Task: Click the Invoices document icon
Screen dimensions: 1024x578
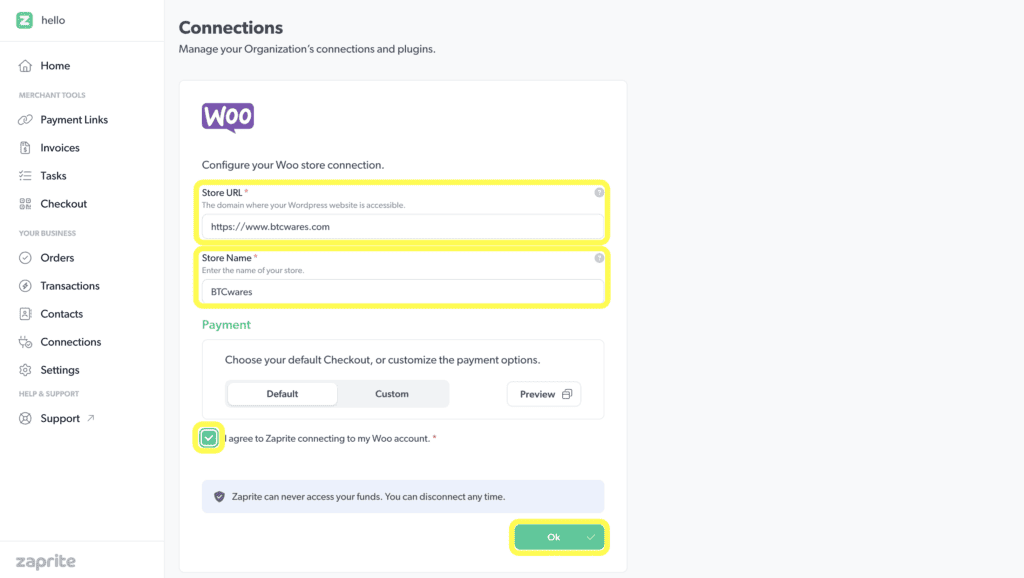Action: (26, 148)
